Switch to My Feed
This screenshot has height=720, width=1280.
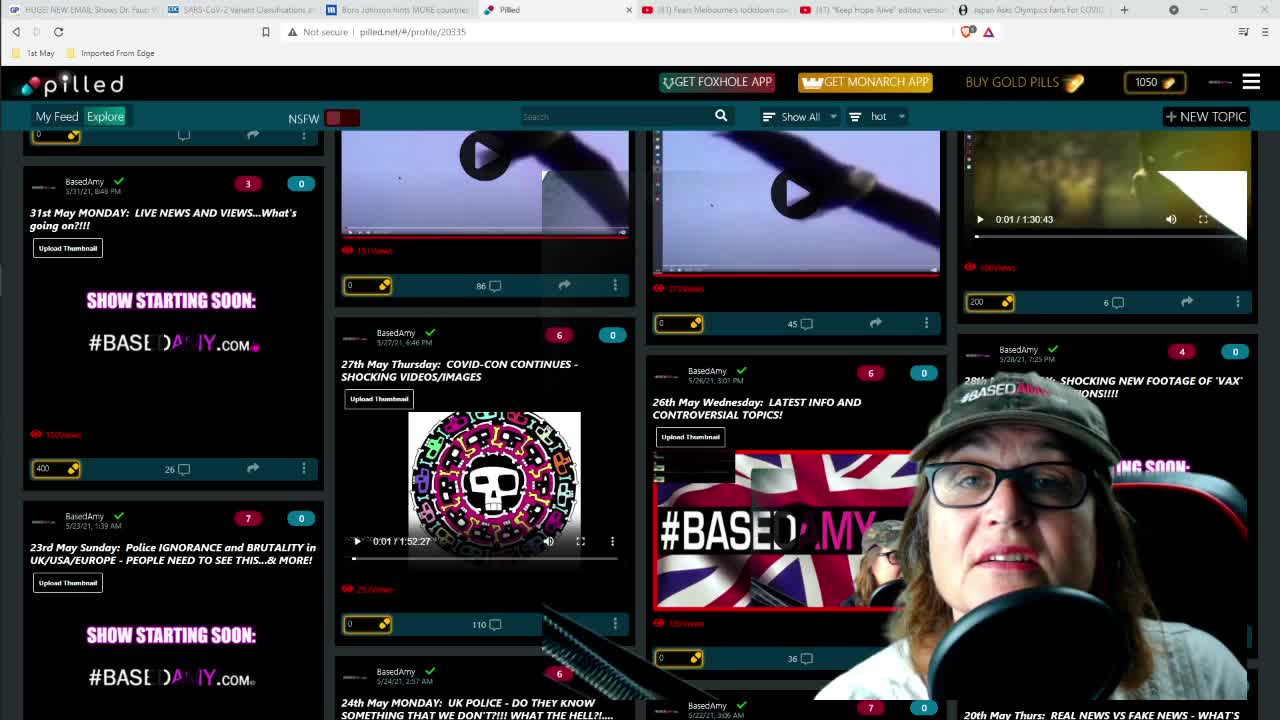[x=57, y=117]
